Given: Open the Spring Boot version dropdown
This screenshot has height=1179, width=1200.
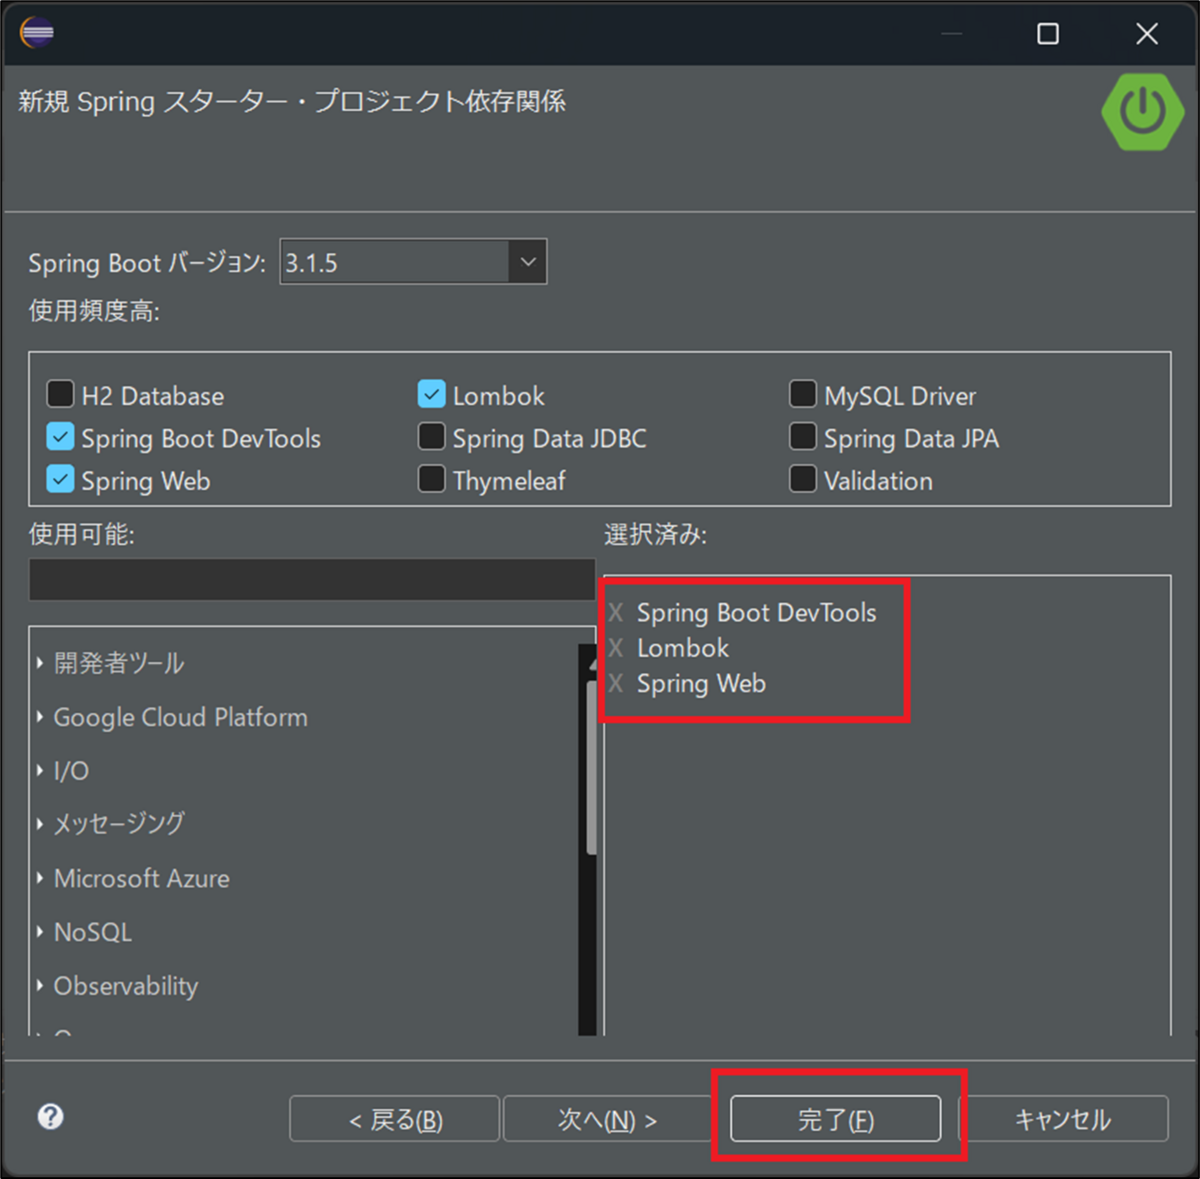Looking at the screenshot, I should tap(528, 262).
